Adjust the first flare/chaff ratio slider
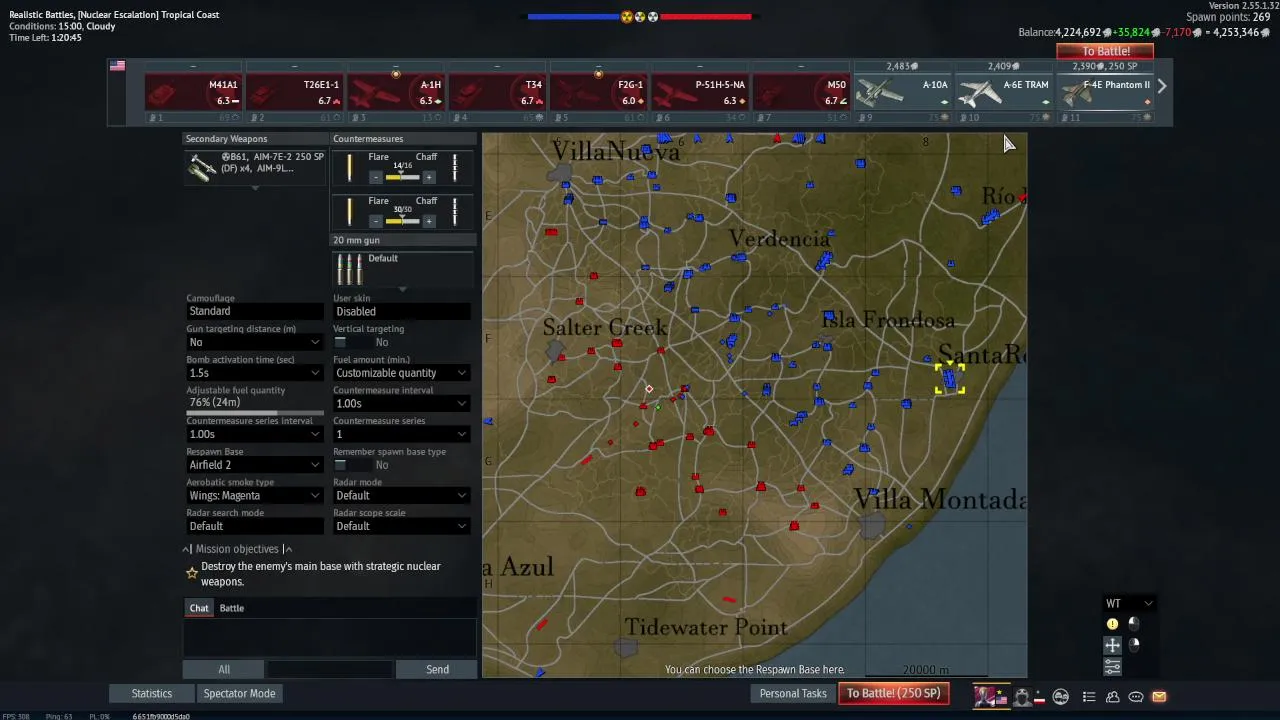Viewport: 1280px width, 720px height. point(402,177)
